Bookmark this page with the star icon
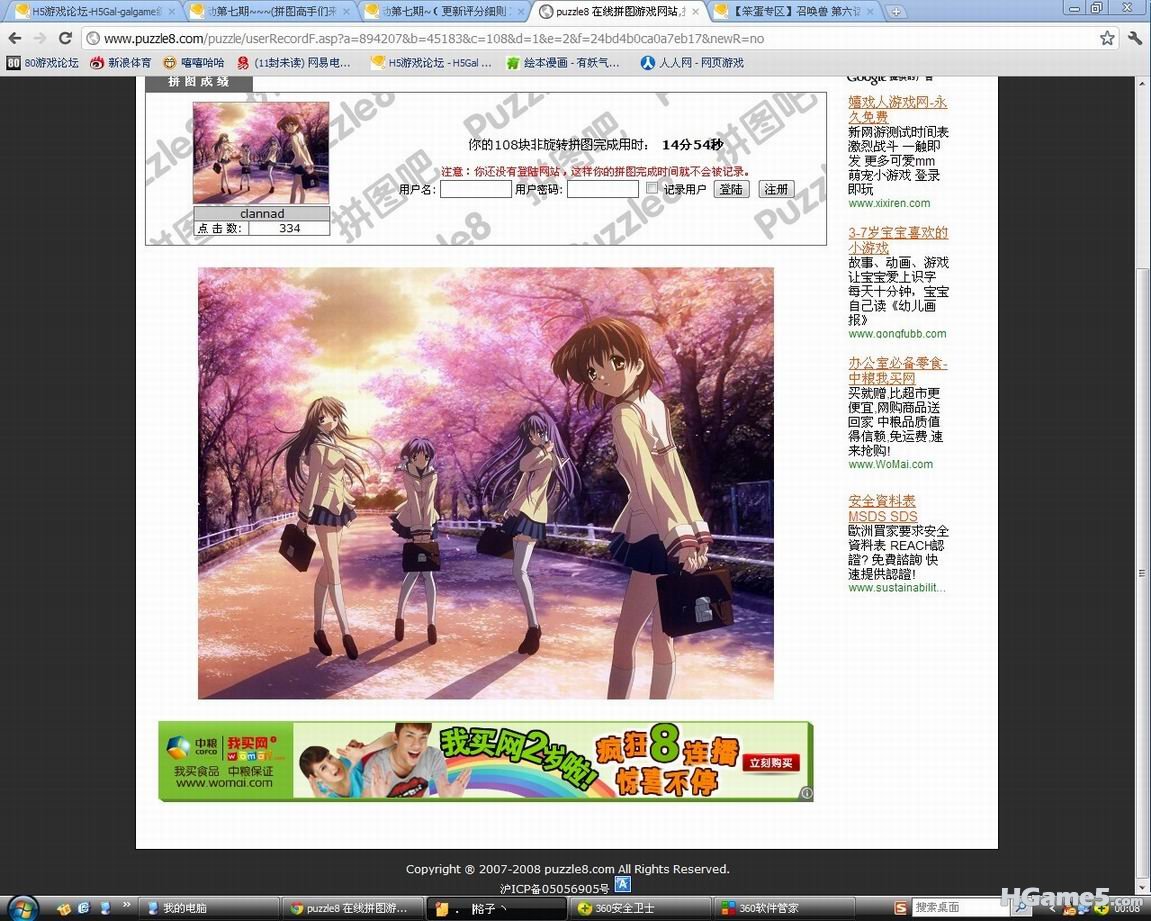This screenshot has height=921, width=1151. (x=1107, y=38)
